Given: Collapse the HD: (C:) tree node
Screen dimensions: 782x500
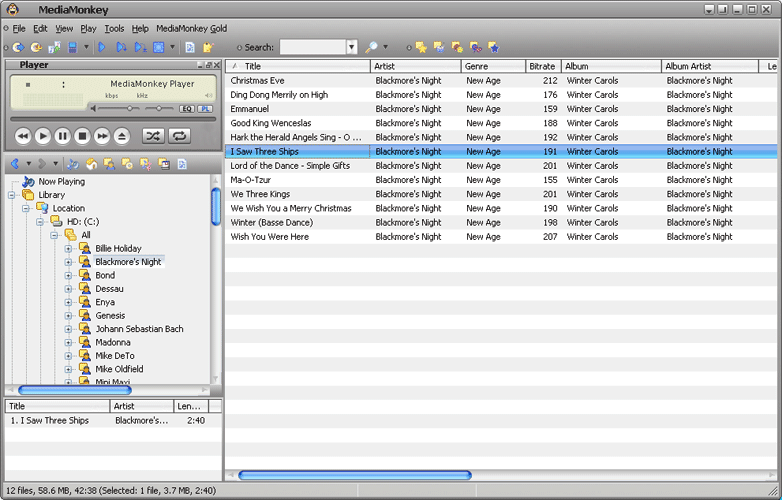Looking at the screenshot, I should tap(39, 222).
